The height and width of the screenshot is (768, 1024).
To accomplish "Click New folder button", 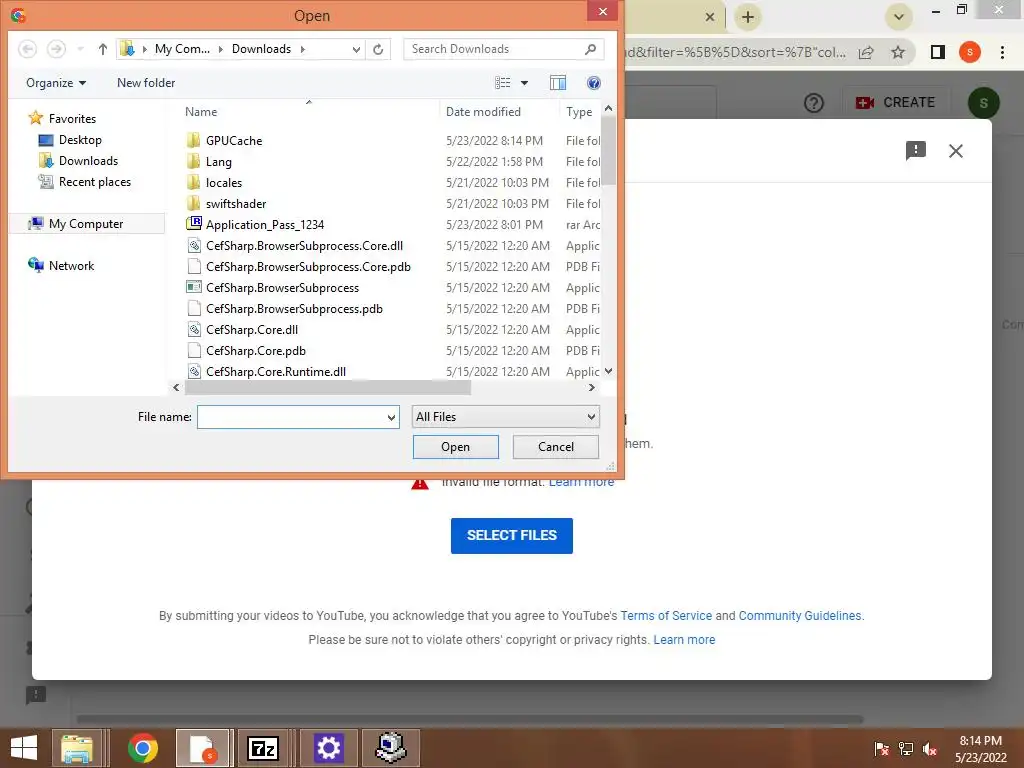I will point(146,83).
